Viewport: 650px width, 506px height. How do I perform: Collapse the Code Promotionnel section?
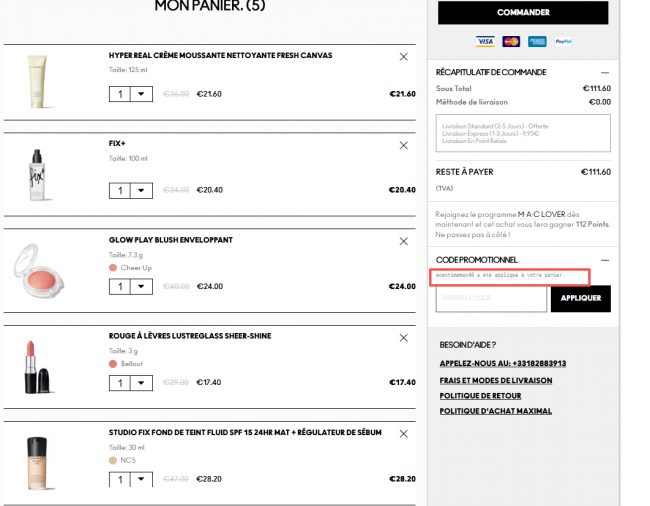coord(604,259)
